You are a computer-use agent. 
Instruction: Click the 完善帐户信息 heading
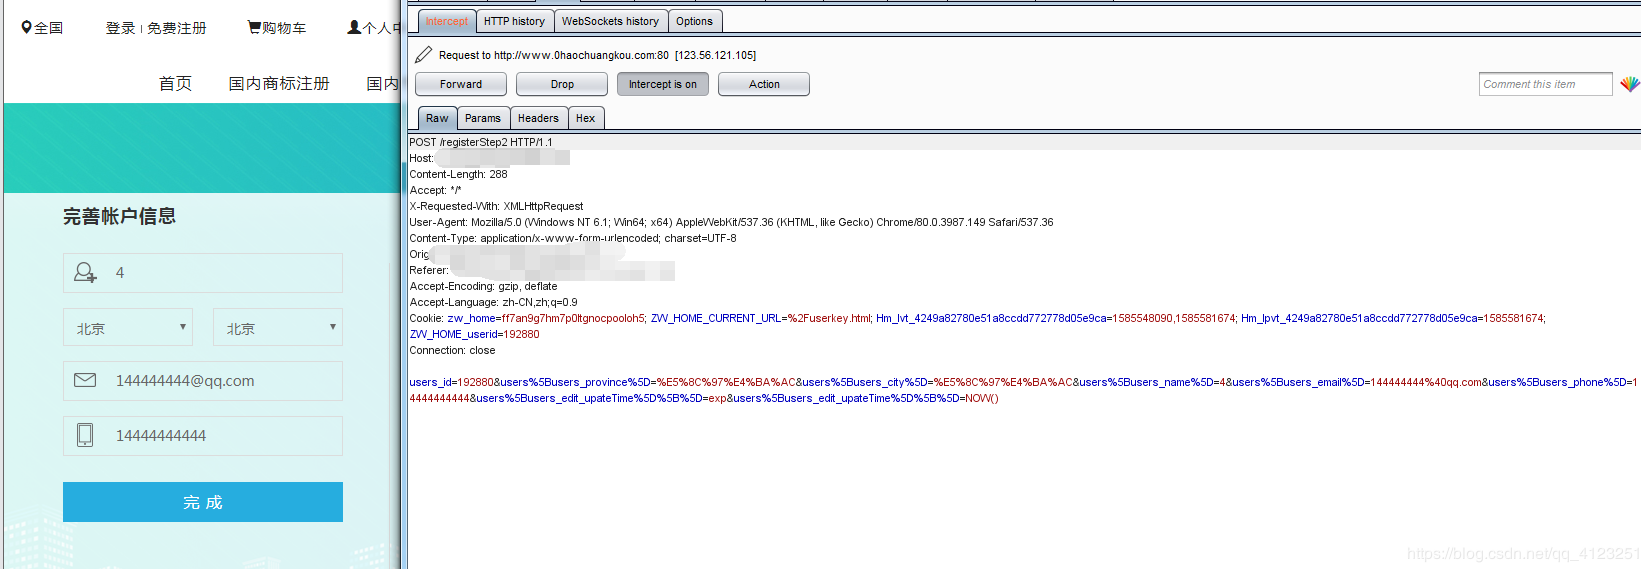point(119,216)
